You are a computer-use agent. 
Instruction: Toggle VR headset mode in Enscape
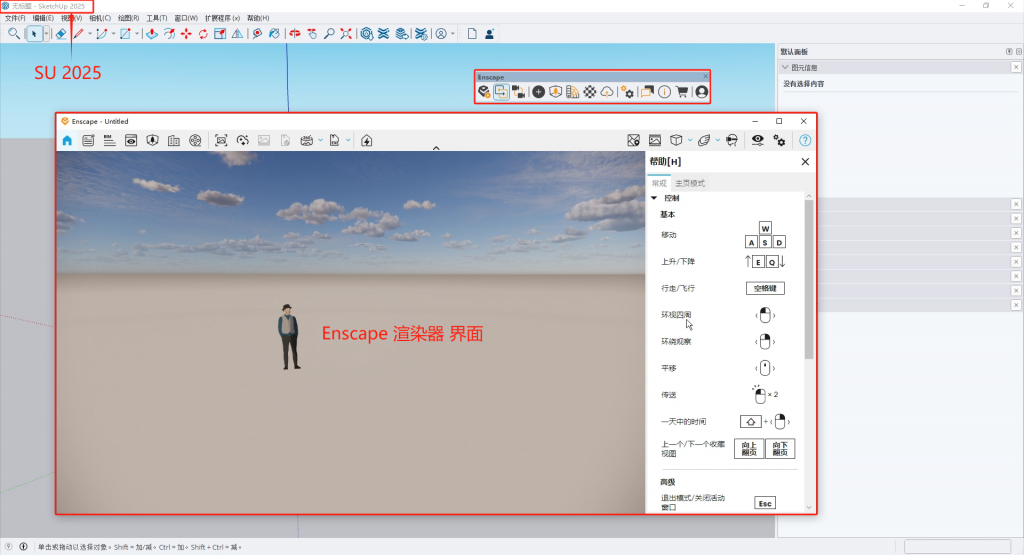point(732,140)
